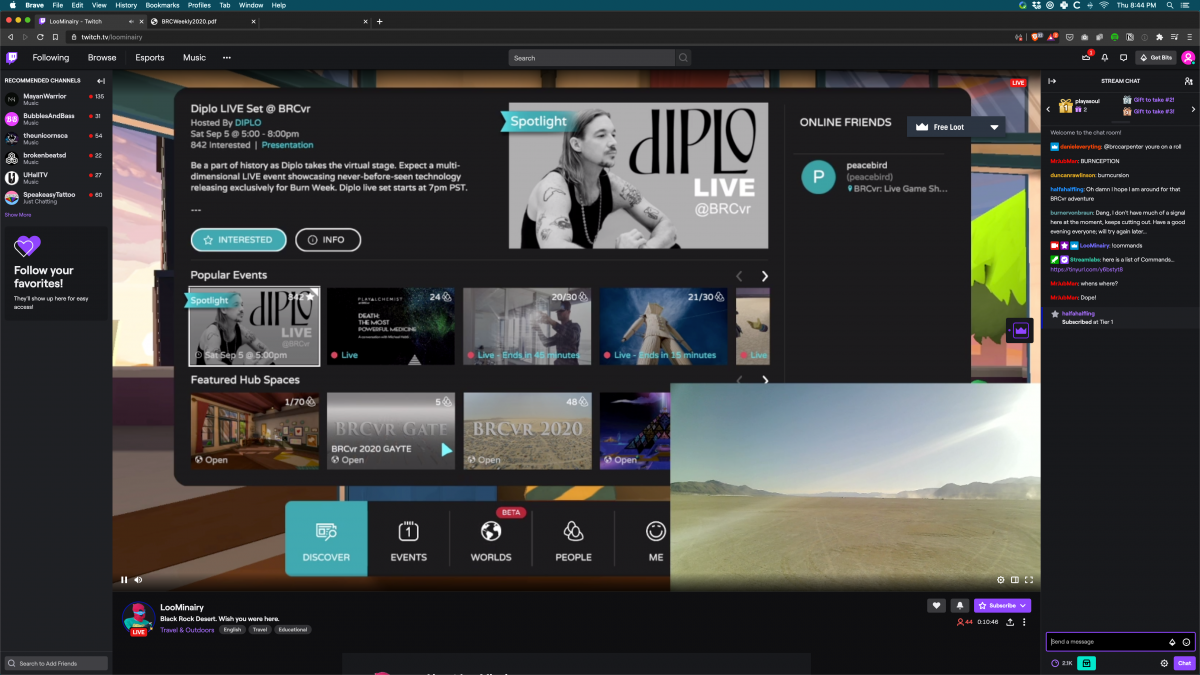Click the Twitch search magnifier button

[684, 58]
